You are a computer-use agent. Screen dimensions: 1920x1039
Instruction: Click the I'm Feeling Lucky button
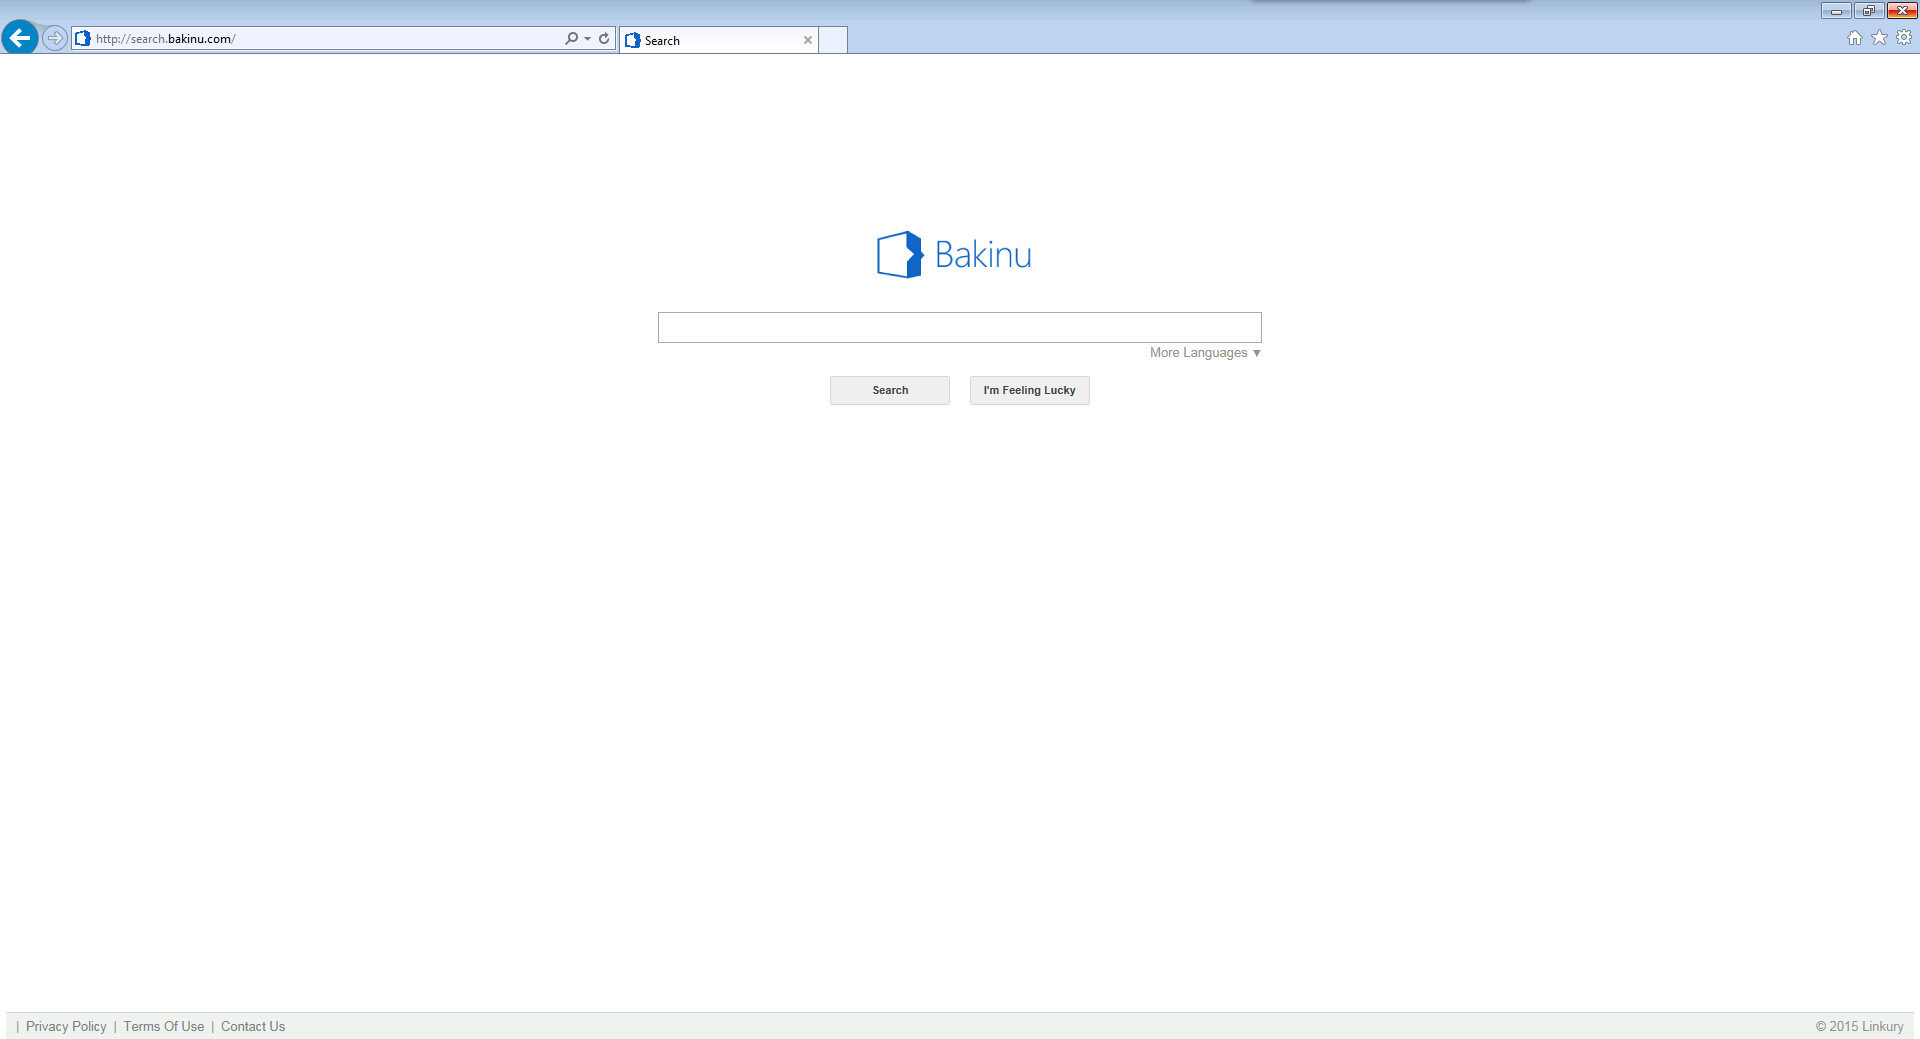pyautogui.click(x=1030, y=390)
